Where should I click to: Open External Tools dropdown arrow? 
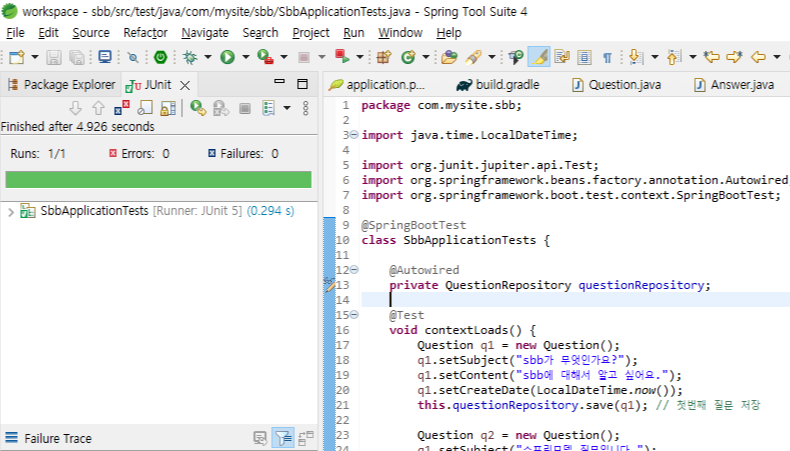click(284, 57)
